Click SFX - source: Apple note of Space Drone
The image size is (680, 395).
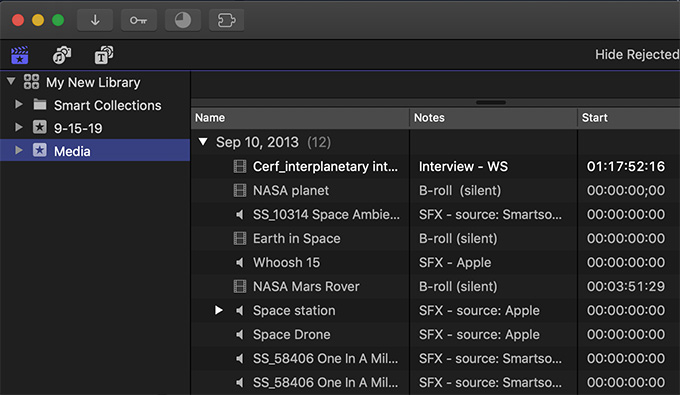479,334
